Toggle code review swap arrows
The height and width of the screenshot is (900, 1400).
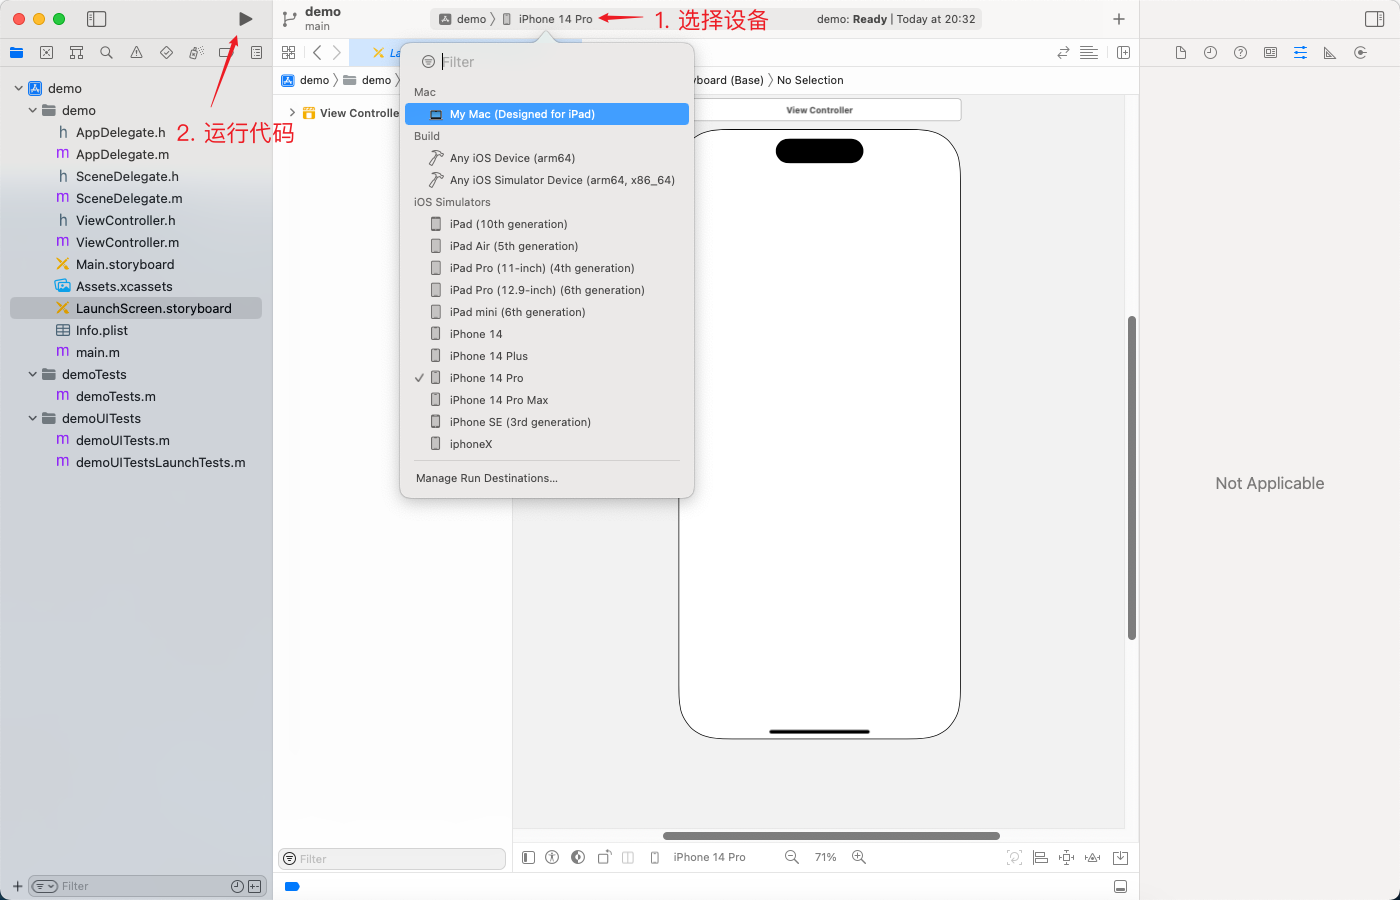(1063, 53)
